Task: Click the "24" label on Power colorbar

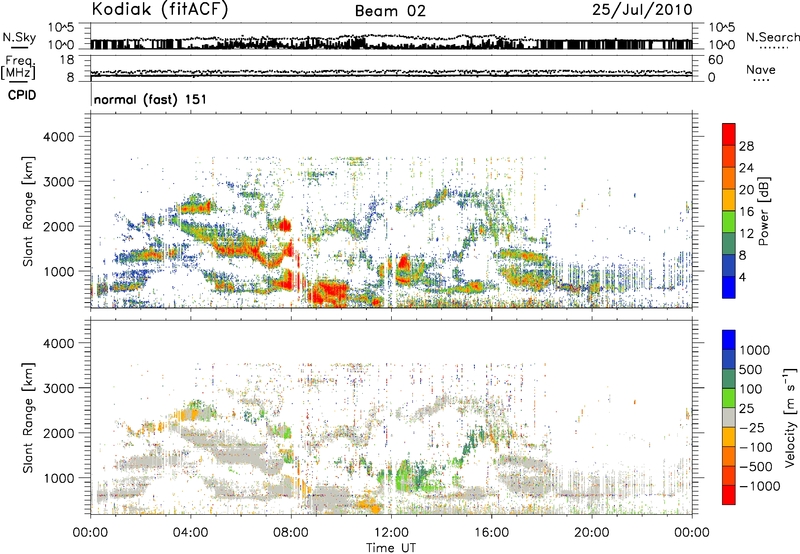Action: 746,168
